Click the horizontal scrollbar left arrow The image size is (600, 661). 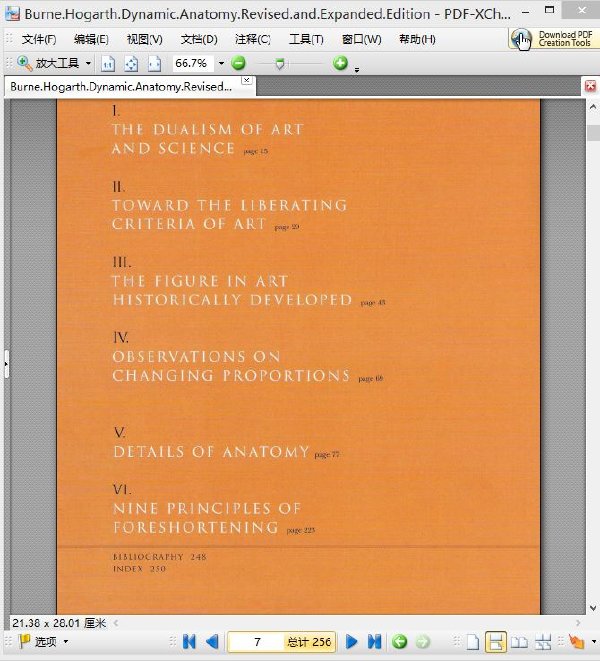click(116, 623)
